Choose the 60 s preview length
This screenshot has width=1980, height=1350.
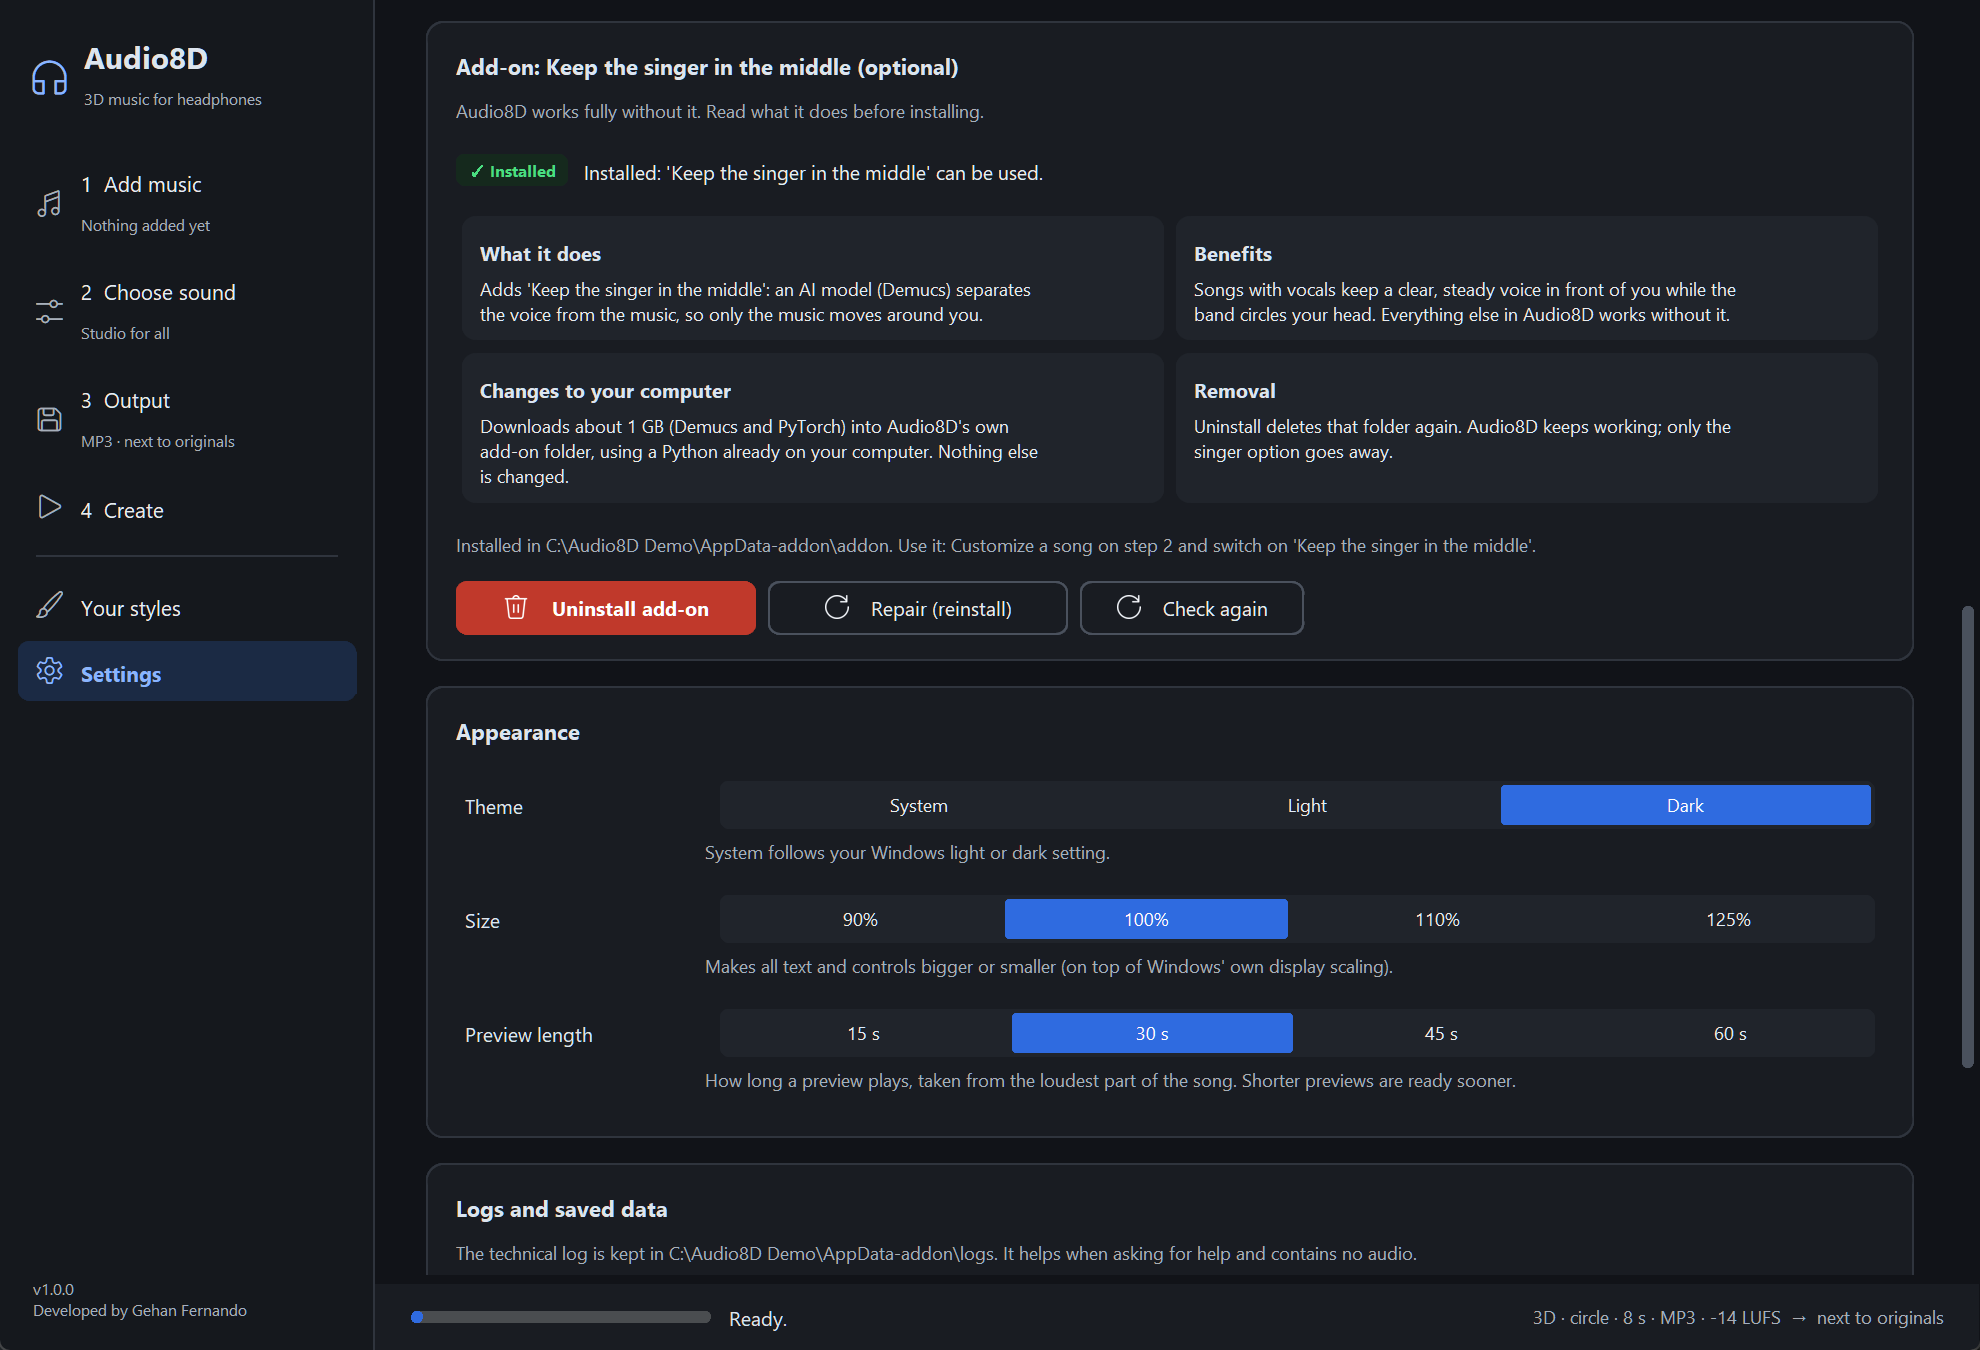coord(1730,1033)
